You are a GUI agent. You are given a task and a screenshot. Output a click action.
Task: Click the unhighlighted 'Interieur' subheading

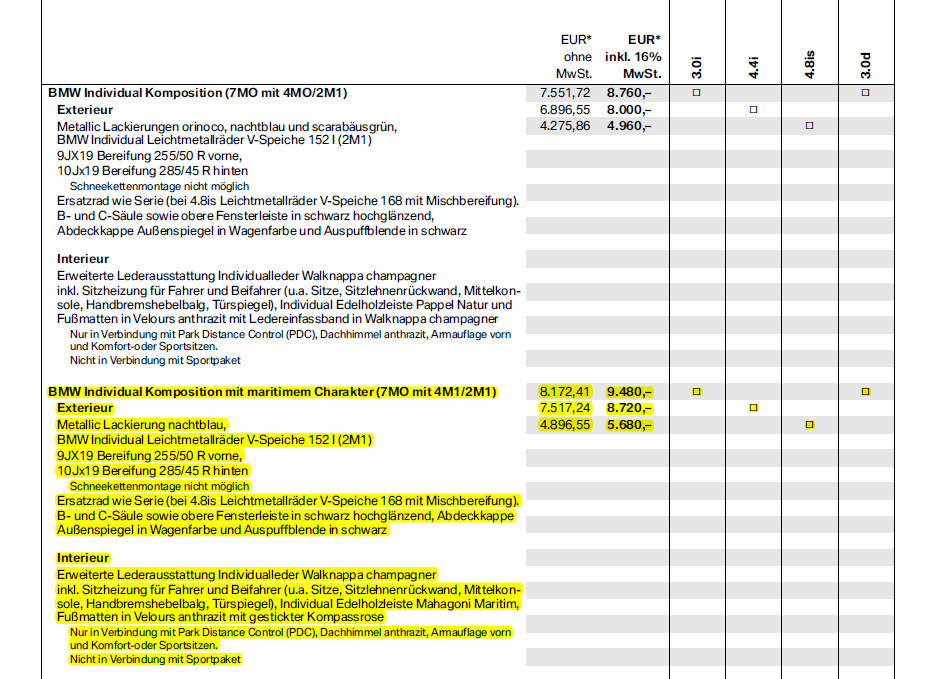tap(83, 258)
